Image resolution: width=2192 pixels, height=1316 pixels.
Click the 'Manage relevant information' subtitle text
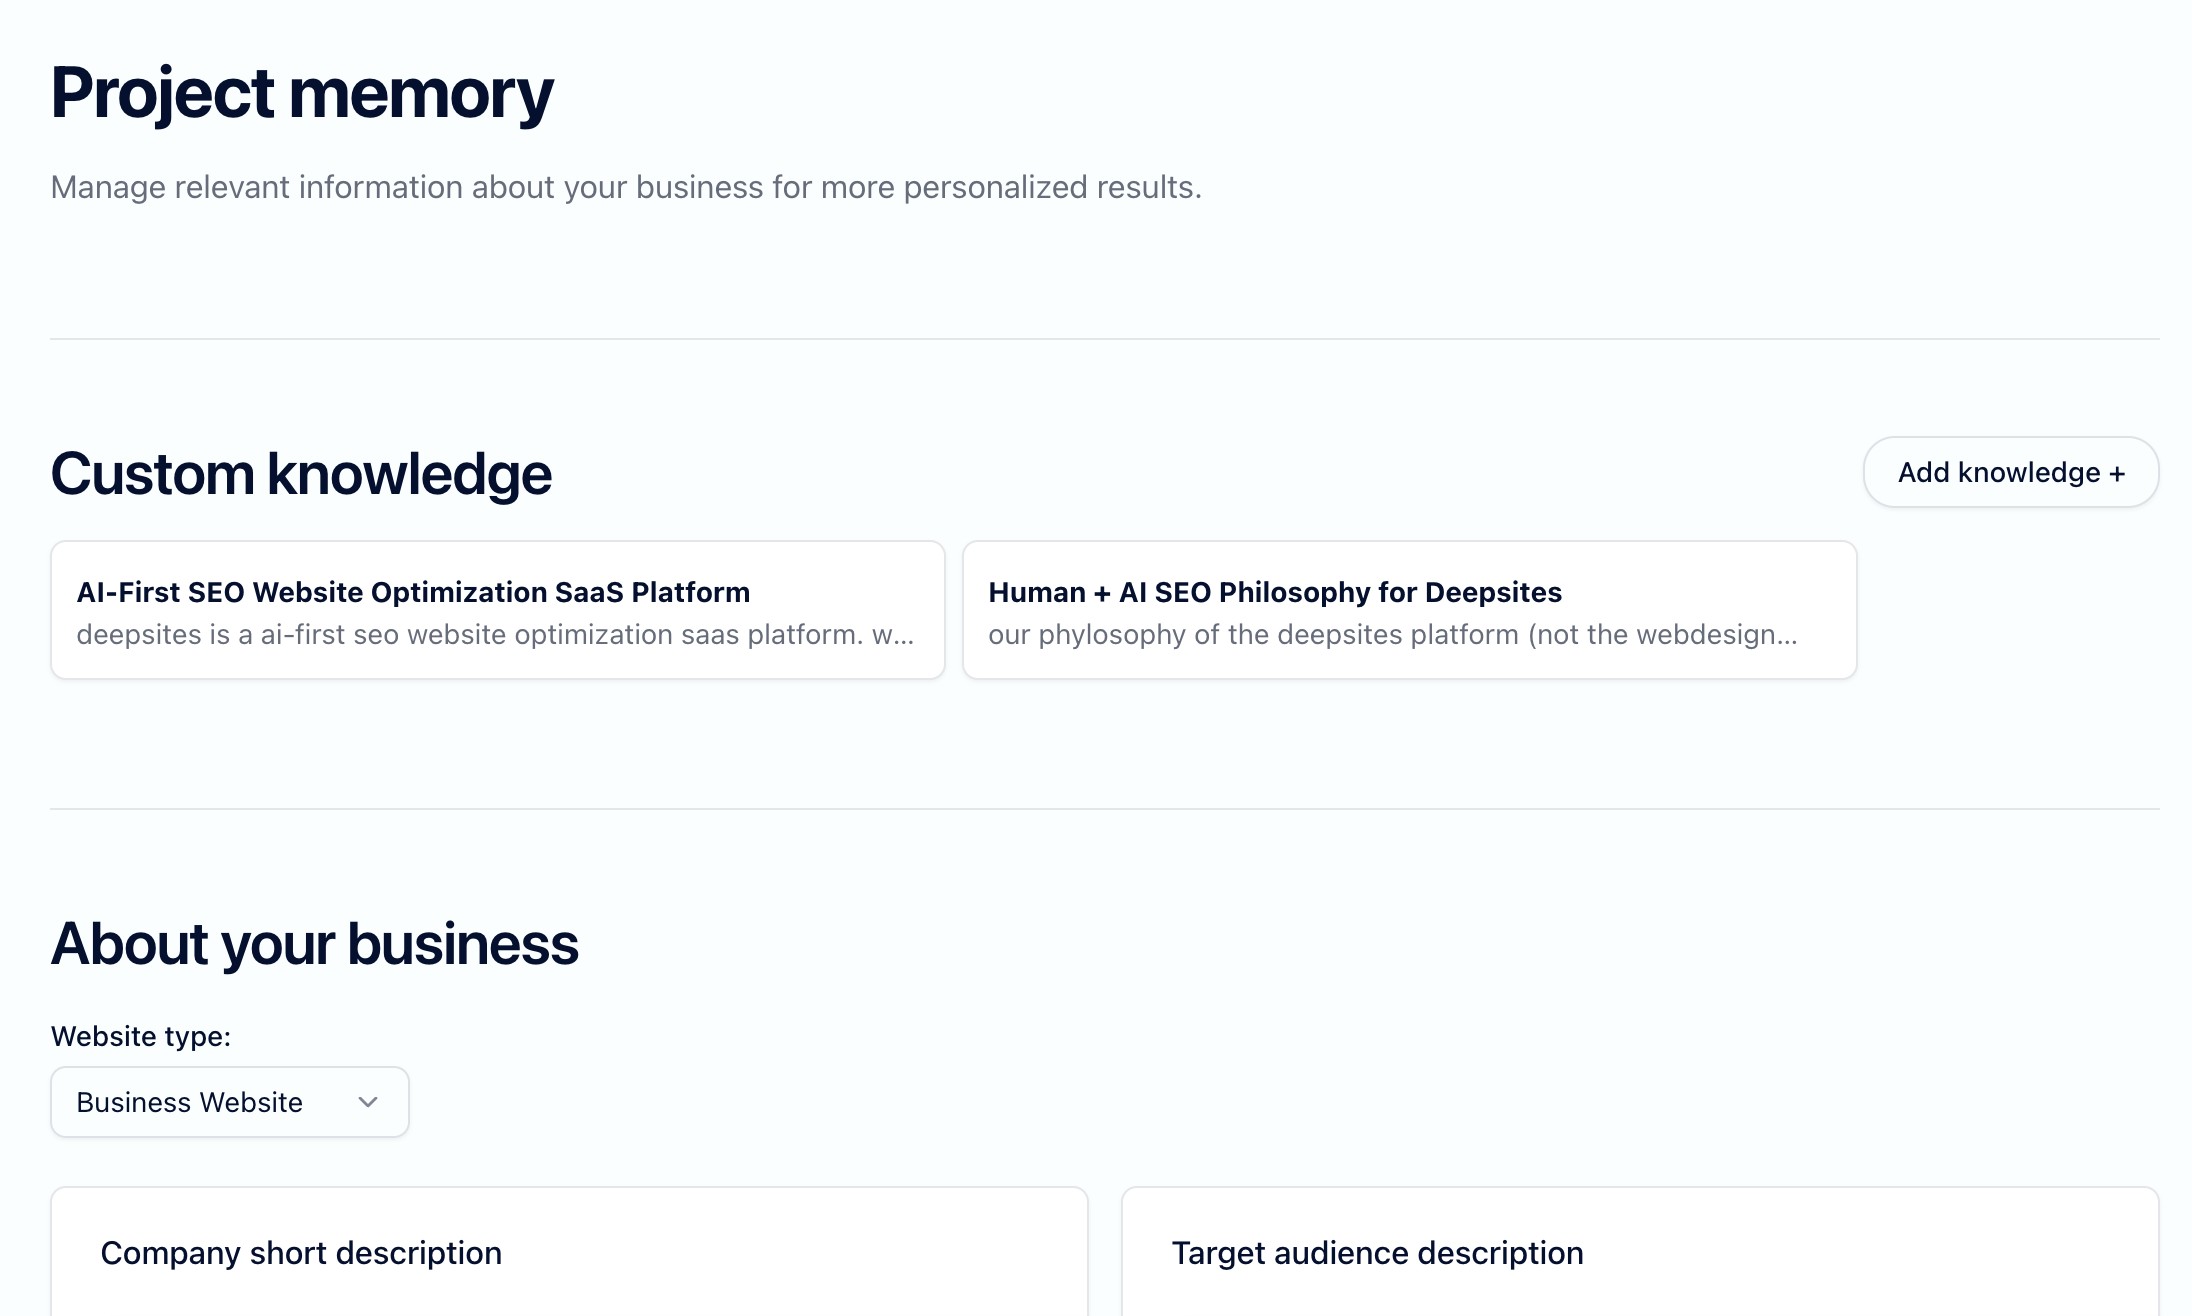click(626, 188)
